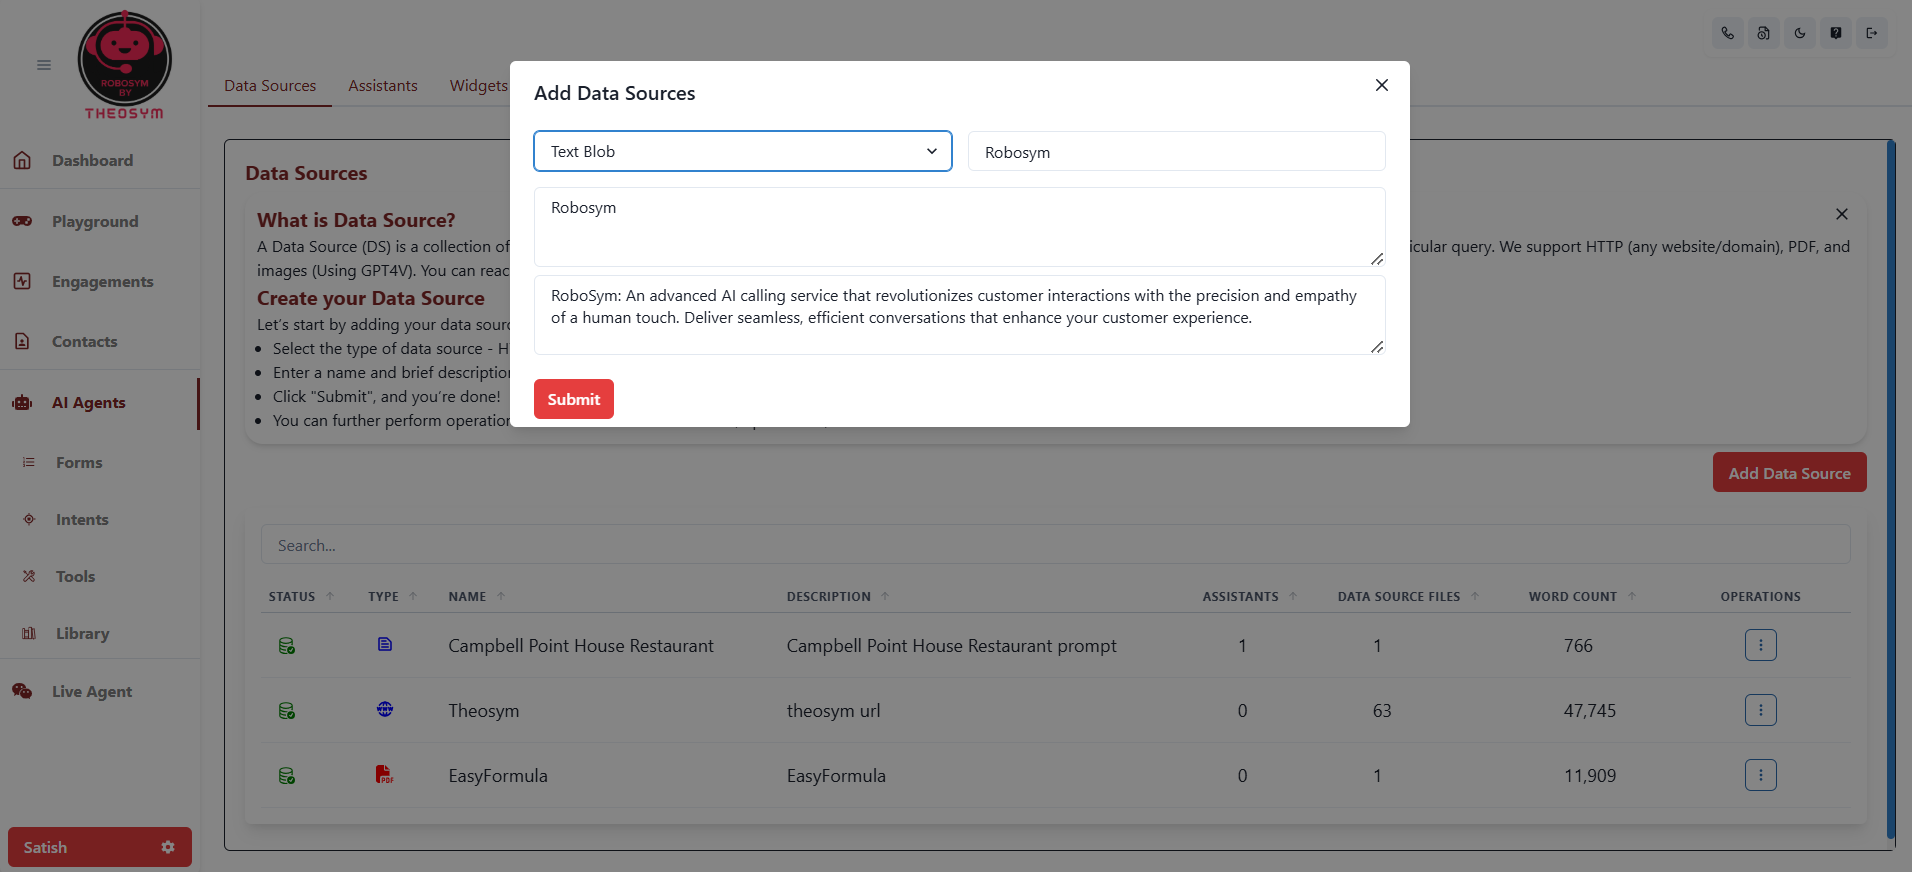Click the chat bubbles icon beside Live Agent
The image size is (1912, 872).
22,691
